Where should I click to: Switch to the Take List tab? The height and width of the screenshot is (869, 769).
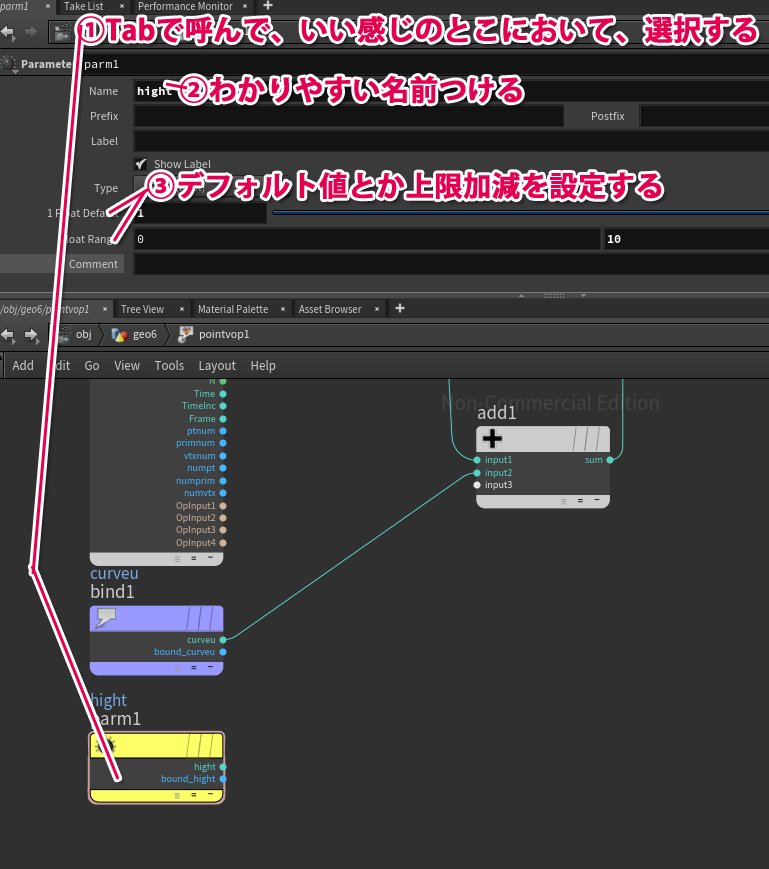point(83,6)
